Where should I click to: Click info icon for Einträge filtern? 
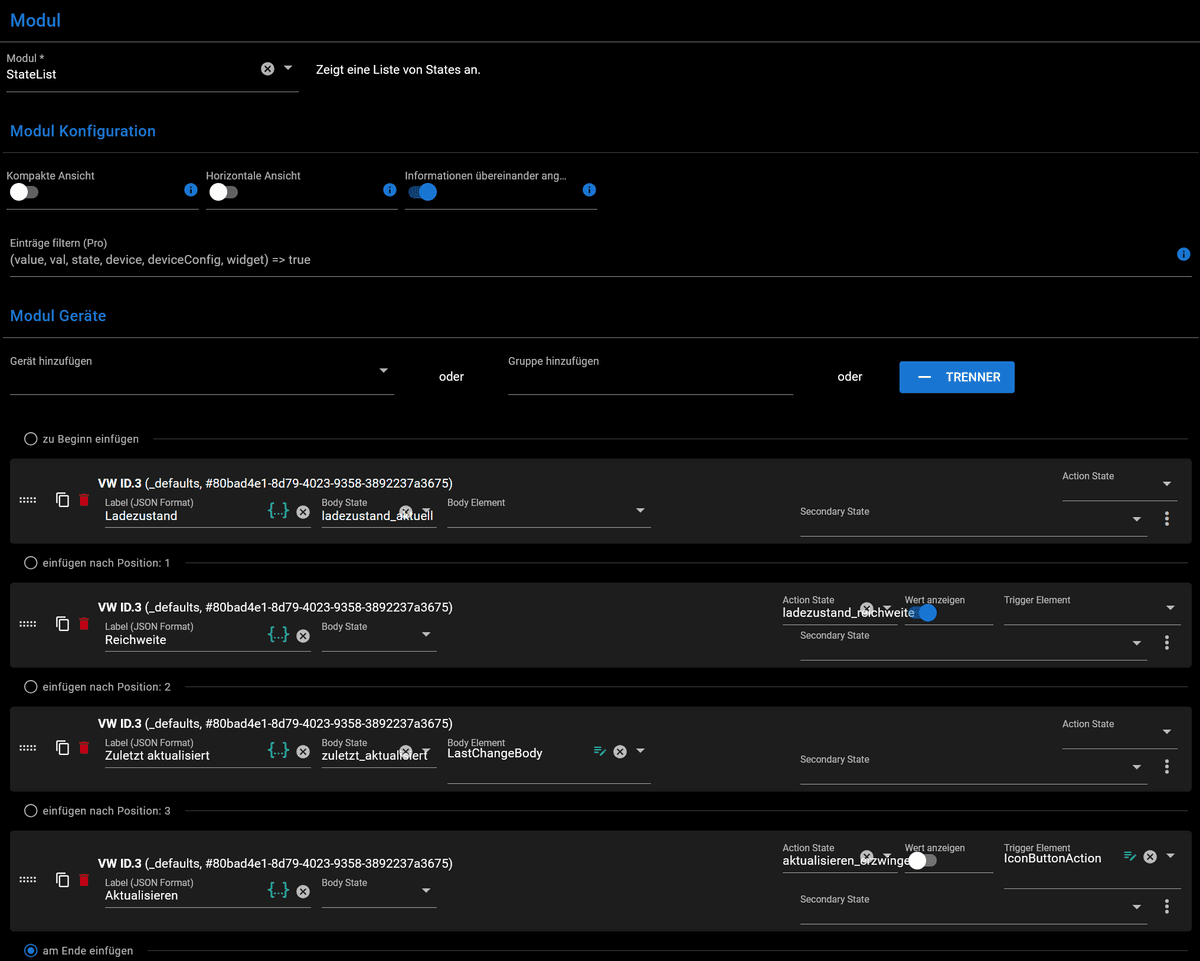[1183, 255]
